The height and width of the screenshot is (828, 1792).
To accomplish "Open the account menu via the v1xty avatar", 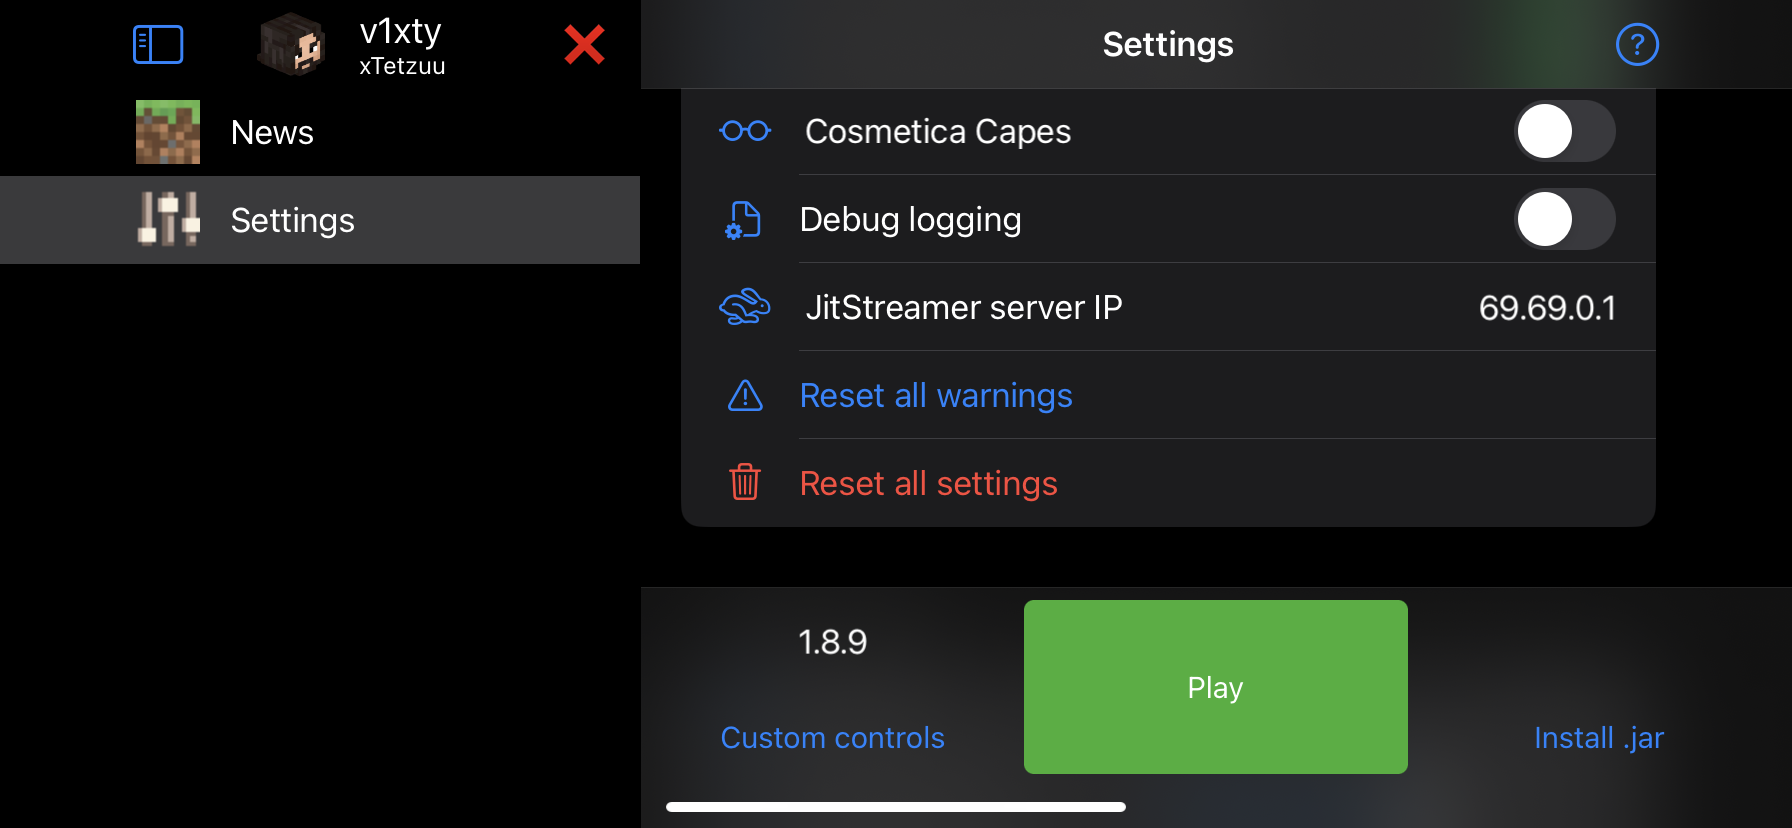I will pyautogui.click(x=291, y=44).
